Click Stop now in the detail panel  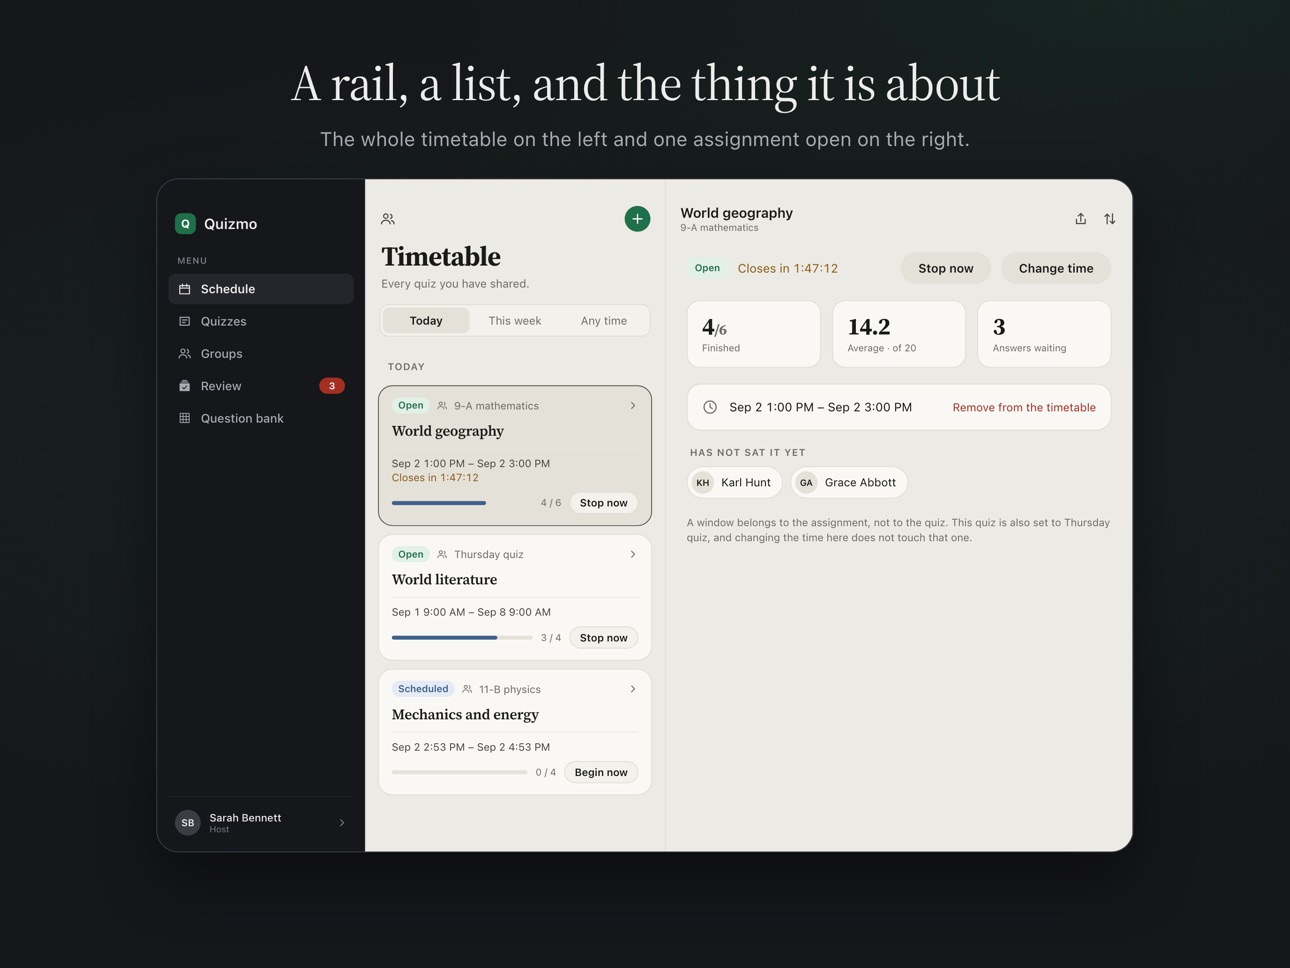(x=946, y=268)
